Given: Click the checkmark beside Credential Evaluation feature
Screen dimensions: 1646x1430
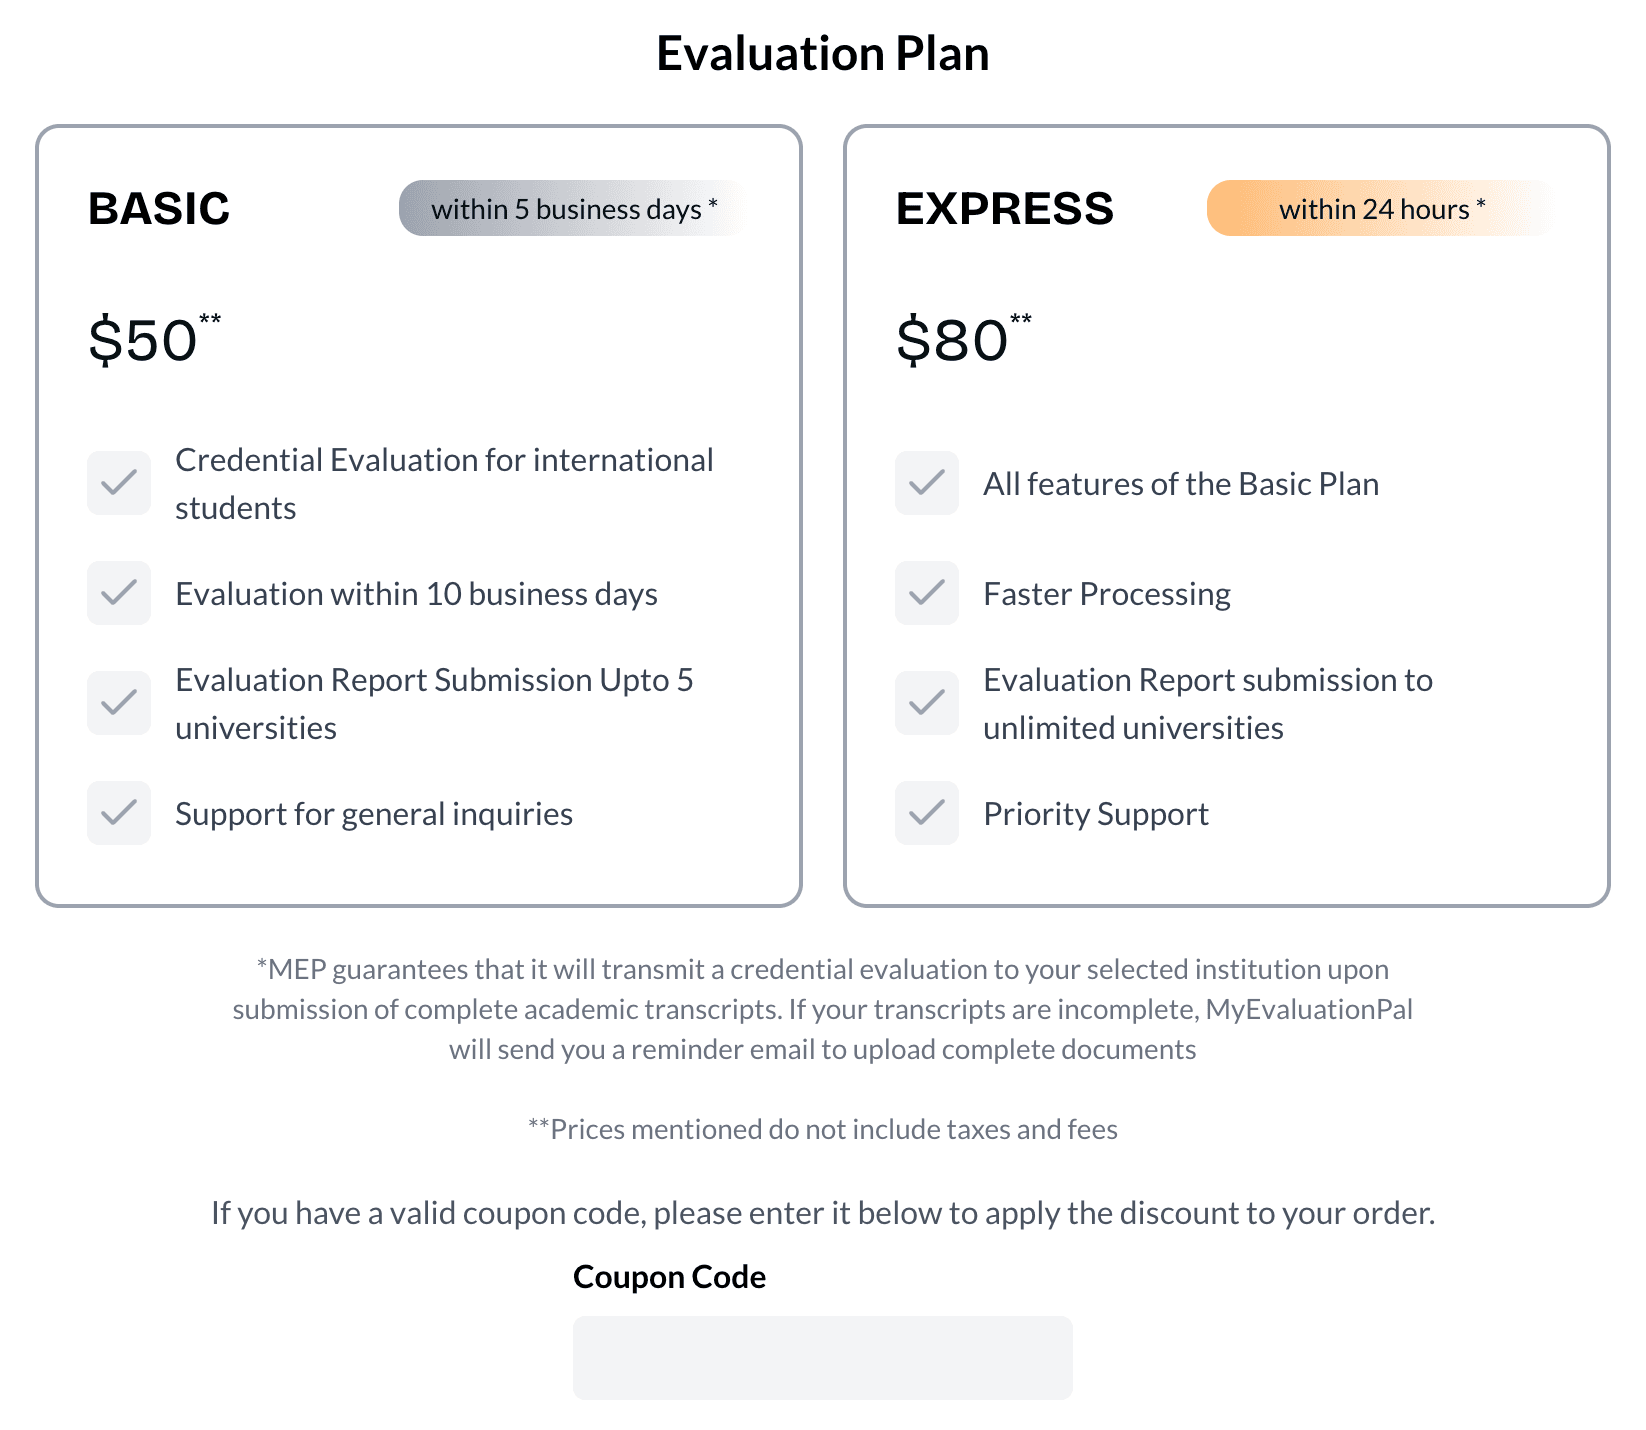Looking at the screenshot, I should 118,484.
